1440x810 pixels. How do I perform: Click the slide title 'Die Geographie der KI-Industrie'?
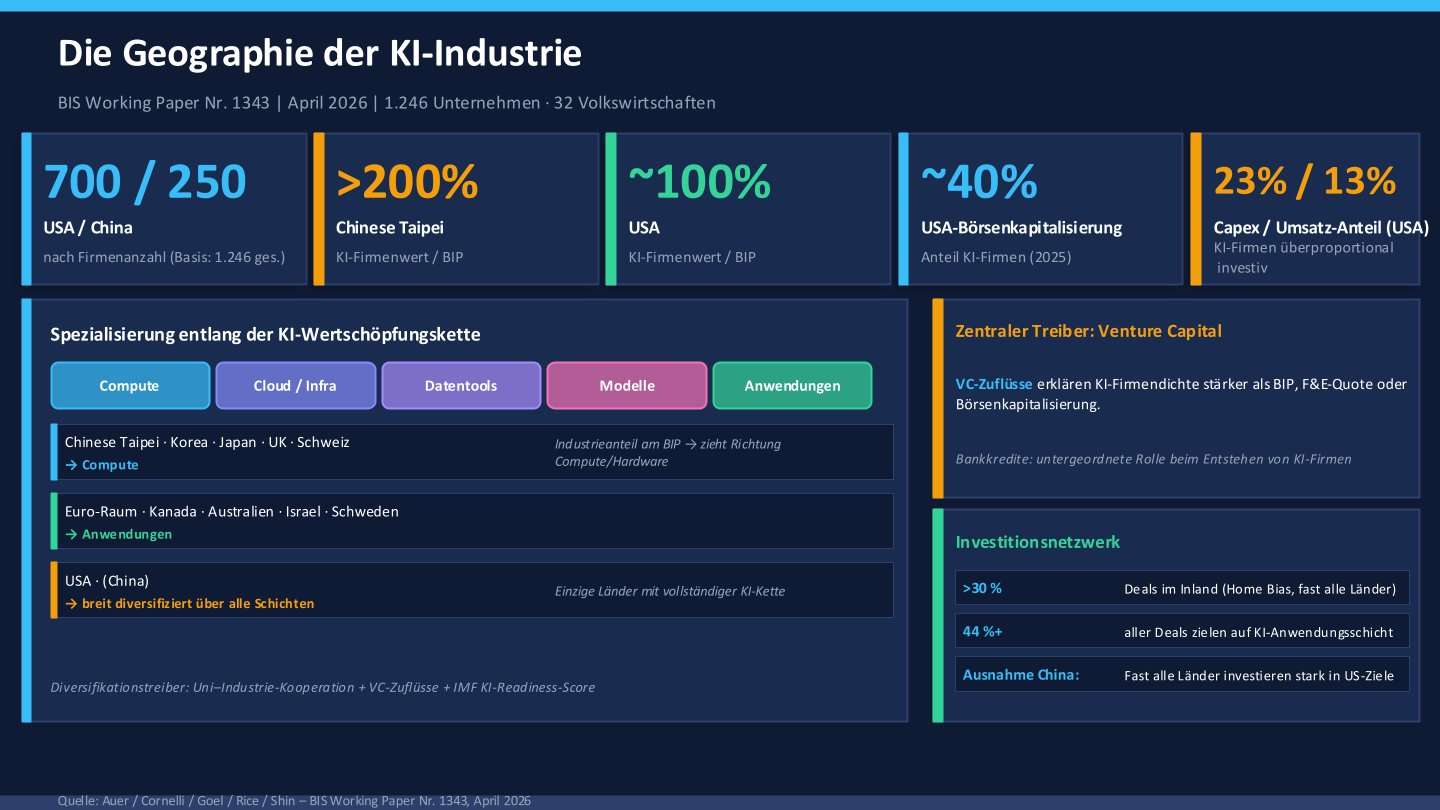pos(320,53)
